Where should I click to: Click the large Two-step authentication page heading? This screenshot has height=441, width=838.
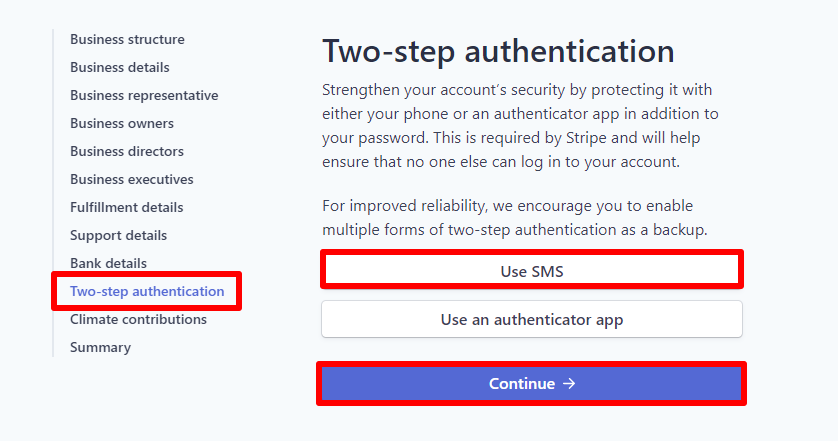tap(498, 52)
